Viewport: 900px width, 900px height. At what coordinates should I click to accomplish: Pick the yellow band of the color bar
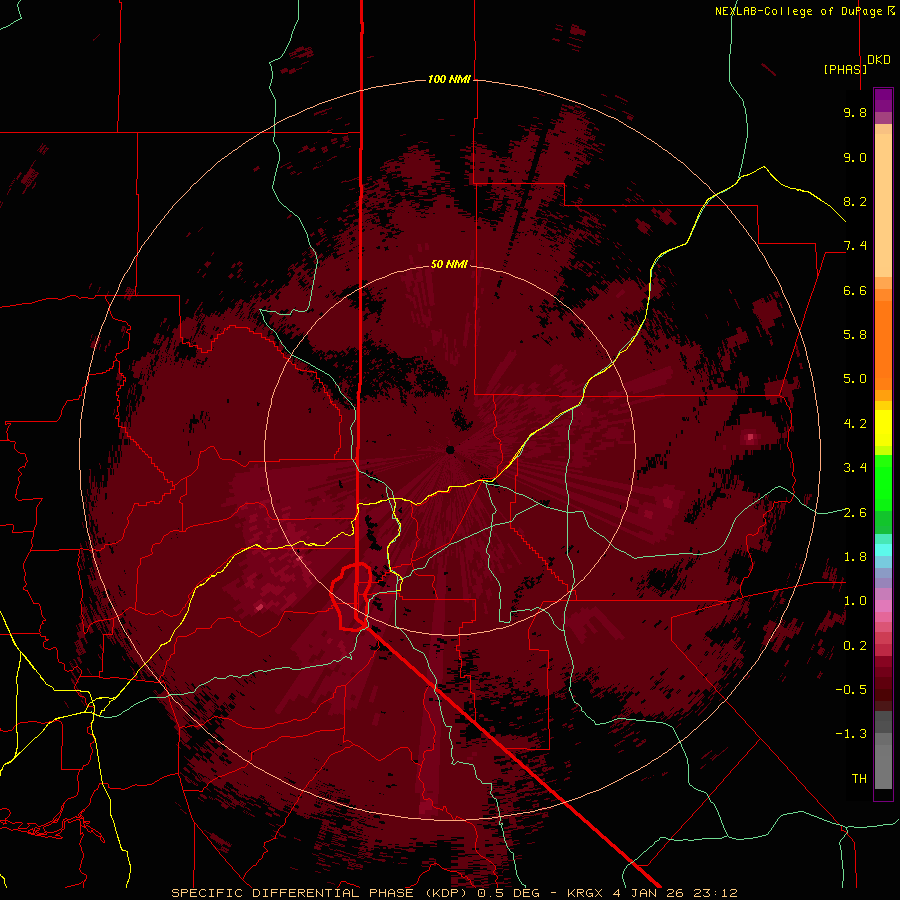[x=883, y=428]
